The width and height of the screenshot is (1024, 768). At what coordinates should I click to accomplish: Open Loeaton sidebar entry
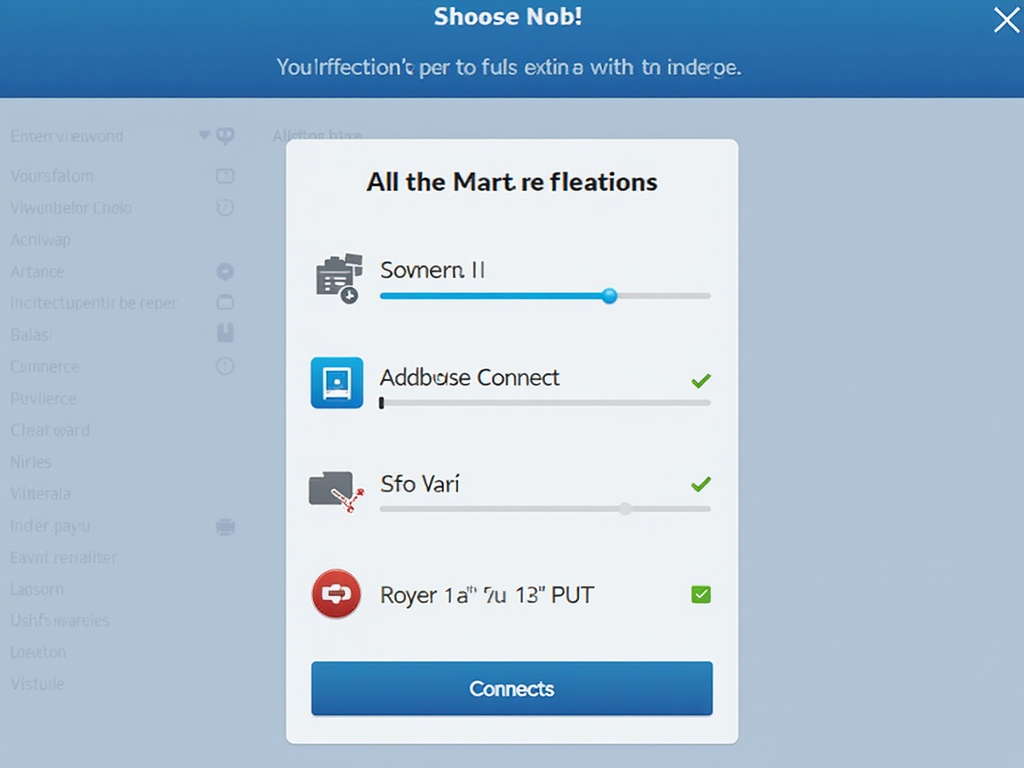pos(38,652)
